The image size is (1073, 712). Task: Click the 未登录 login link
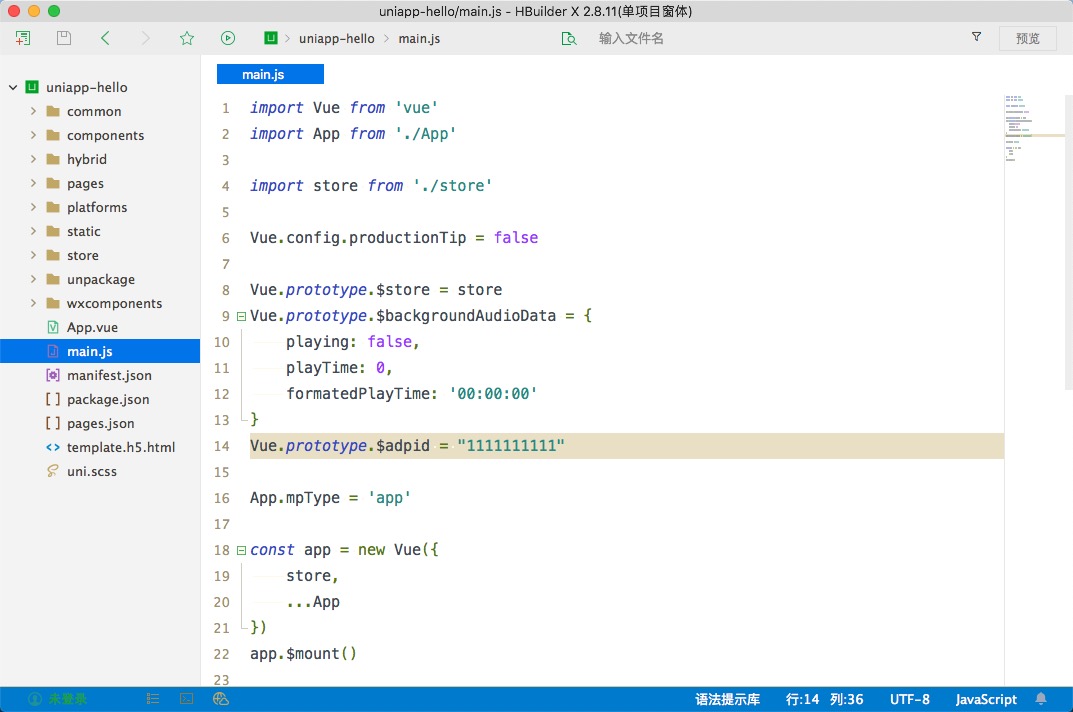click(x=67, y=699)
